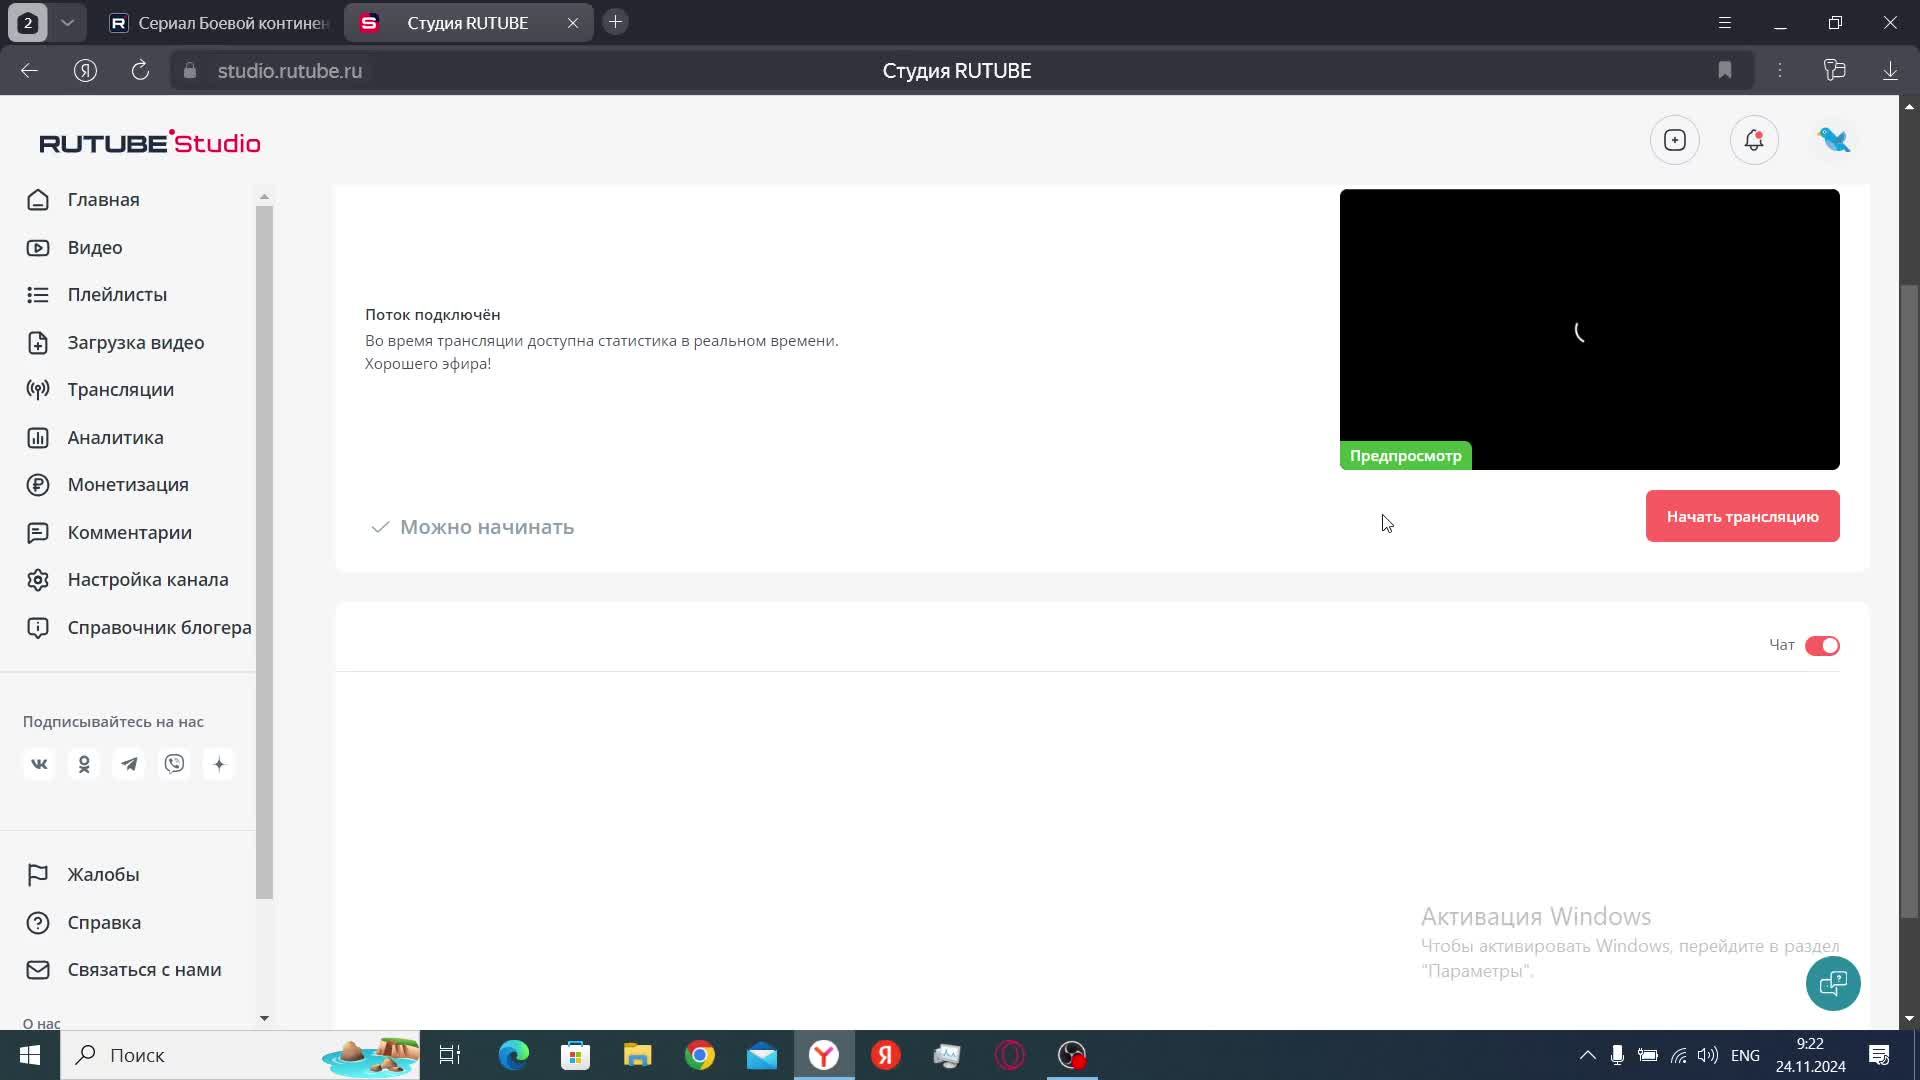Click the Windows search box Поиск
The width and height of the screenshot is (1920, 1080).
point(240,1055)
